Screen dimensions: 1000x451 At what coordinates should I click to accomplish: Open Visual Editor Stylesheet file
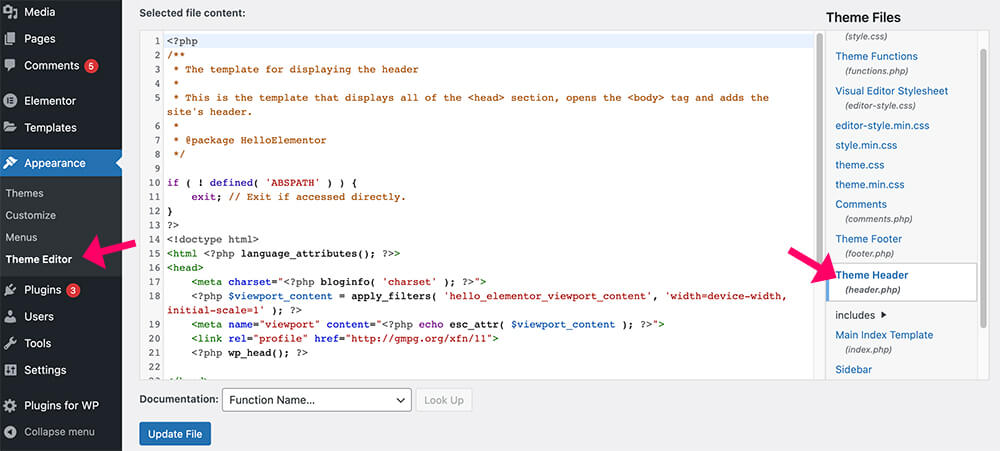(892, 91)
